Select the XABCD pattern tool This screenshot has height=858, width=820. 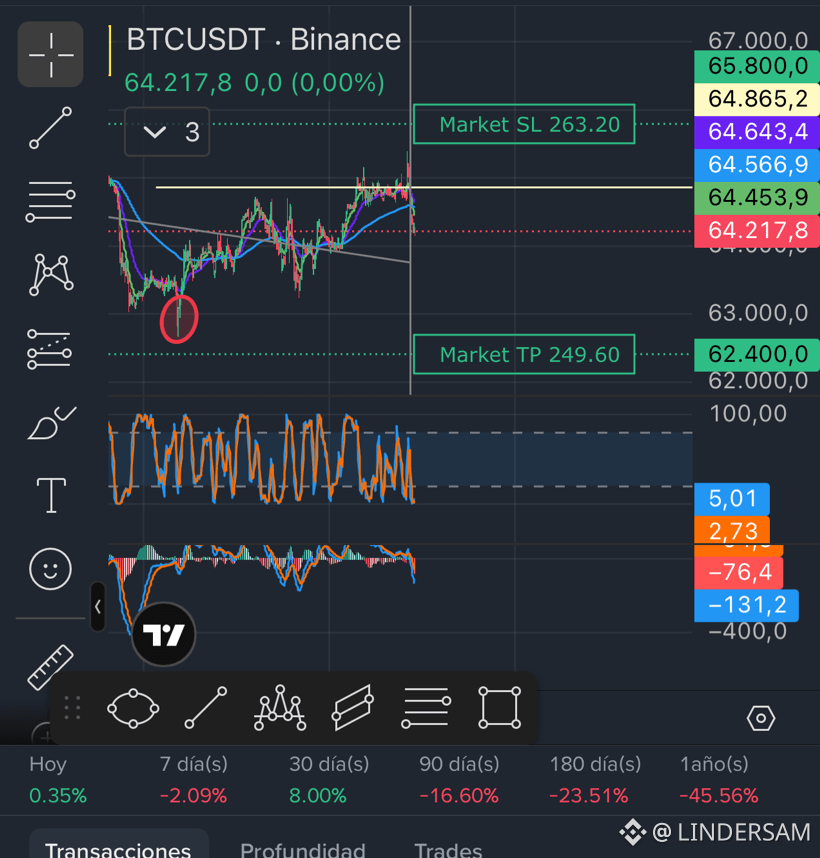click(50, 275)
